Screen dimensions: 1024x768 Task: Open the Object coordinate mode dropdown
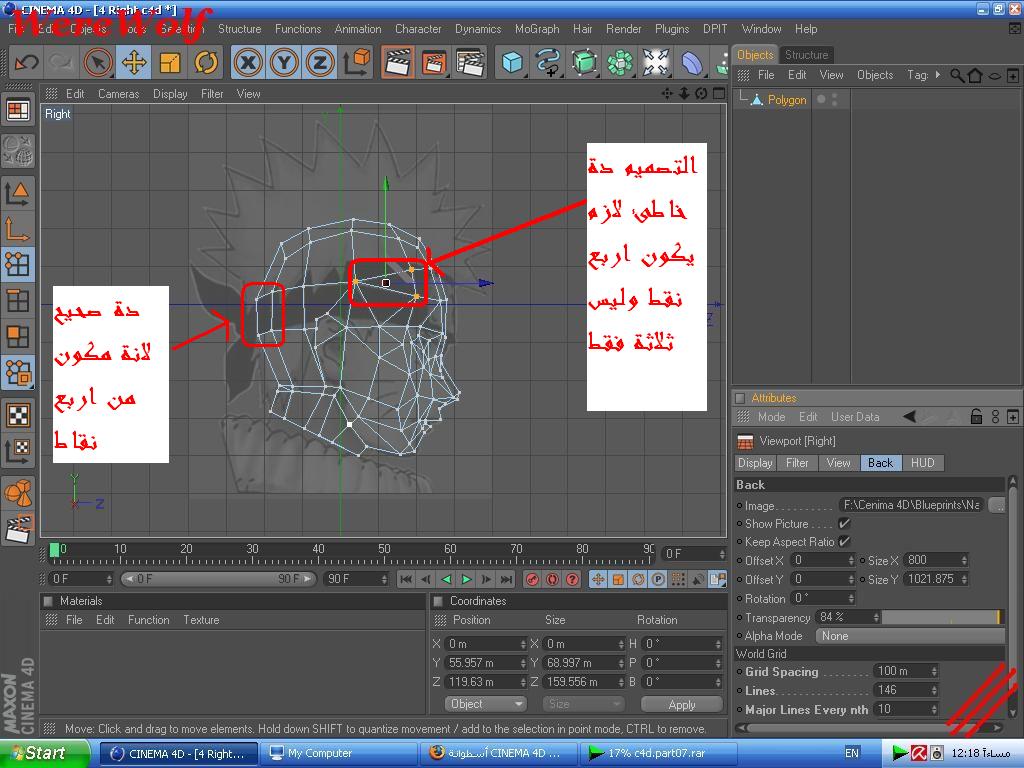pyautogui.click(x=485, y=704)
